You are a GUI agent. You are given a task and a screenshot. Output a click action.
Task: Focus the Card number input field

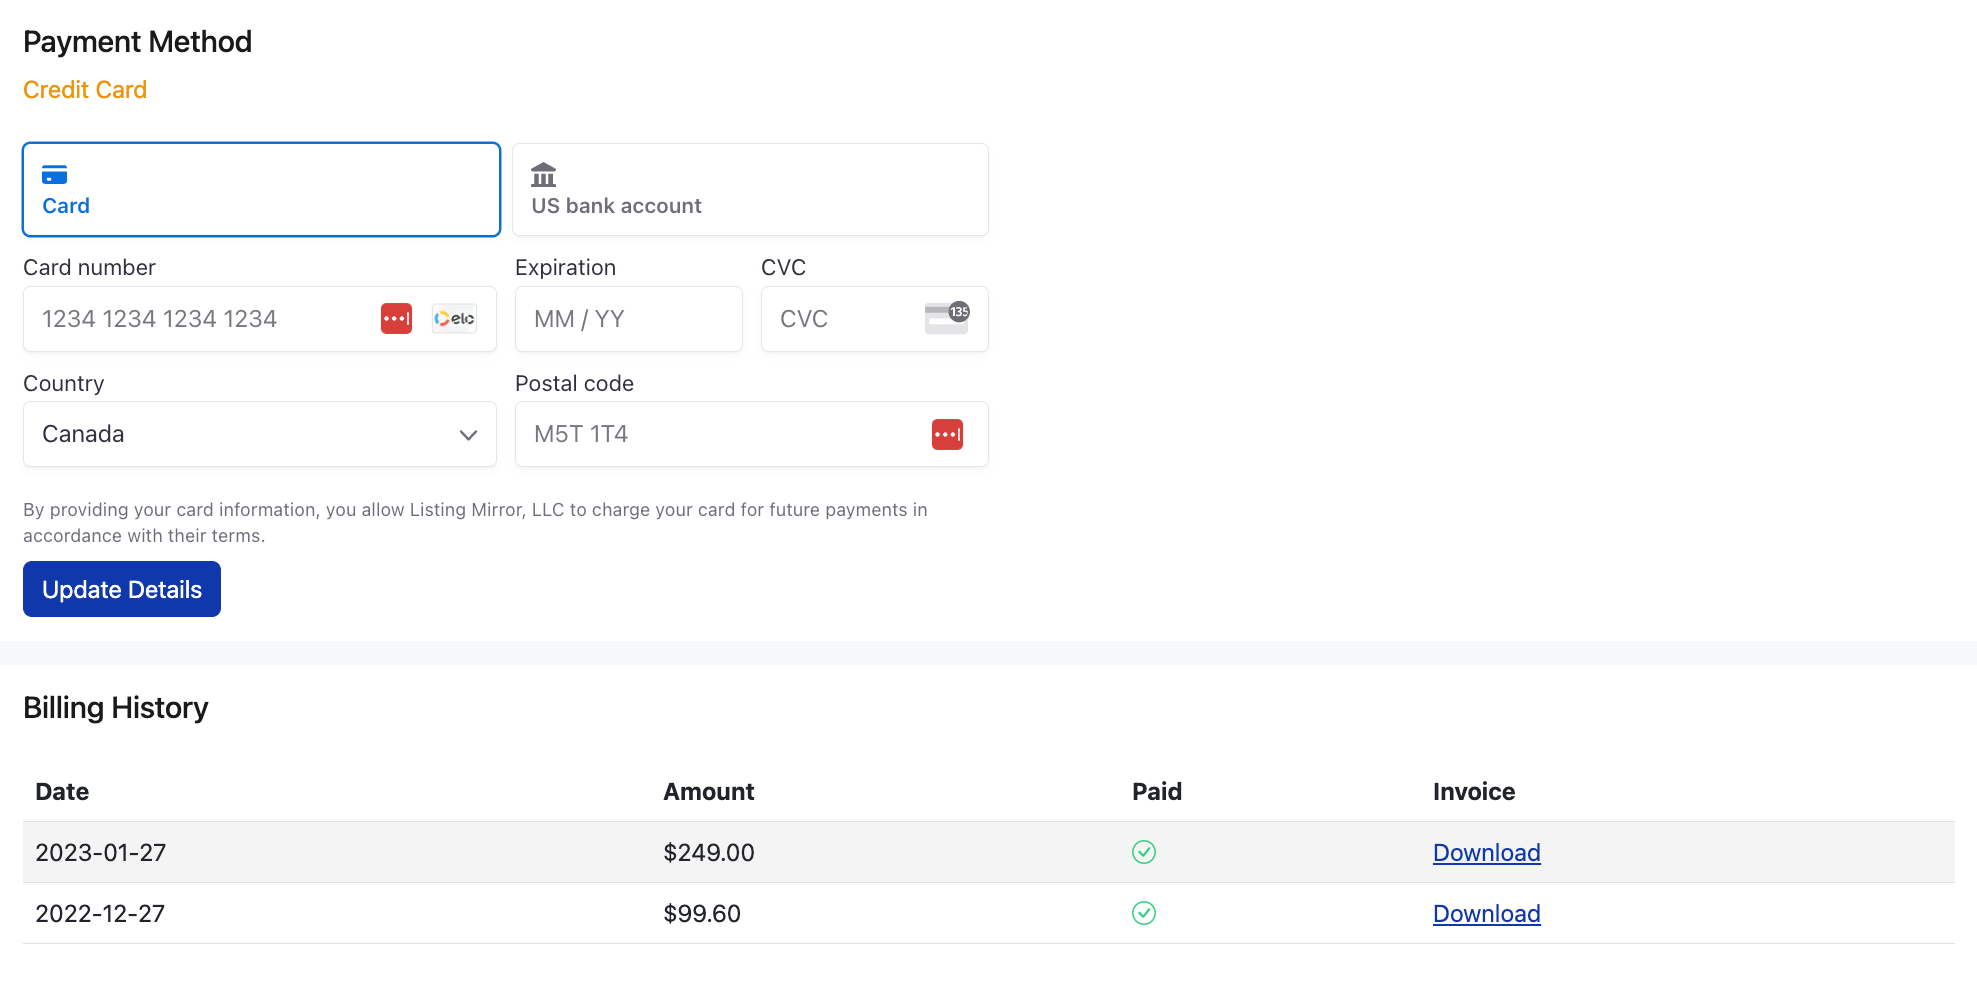[260, 319]
